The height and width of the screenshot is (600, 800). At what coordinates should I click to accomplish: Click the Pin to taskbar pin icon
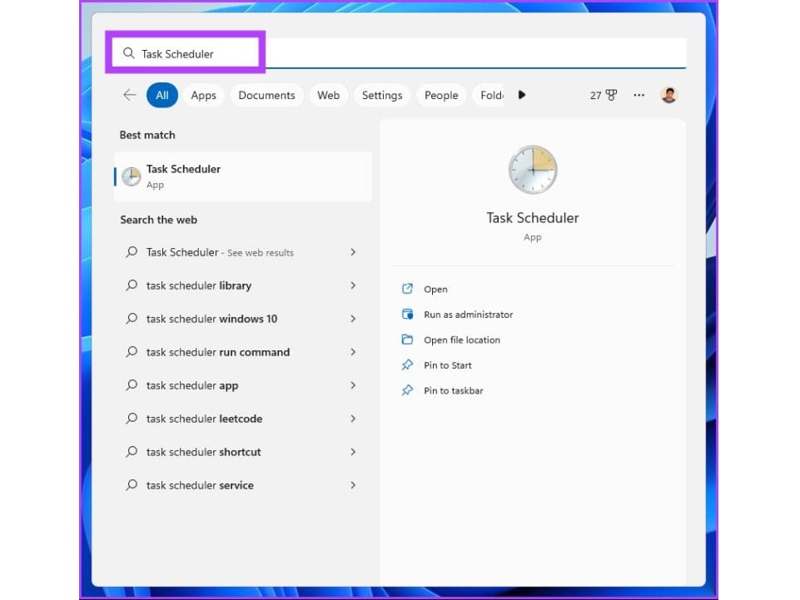(407, 390)
